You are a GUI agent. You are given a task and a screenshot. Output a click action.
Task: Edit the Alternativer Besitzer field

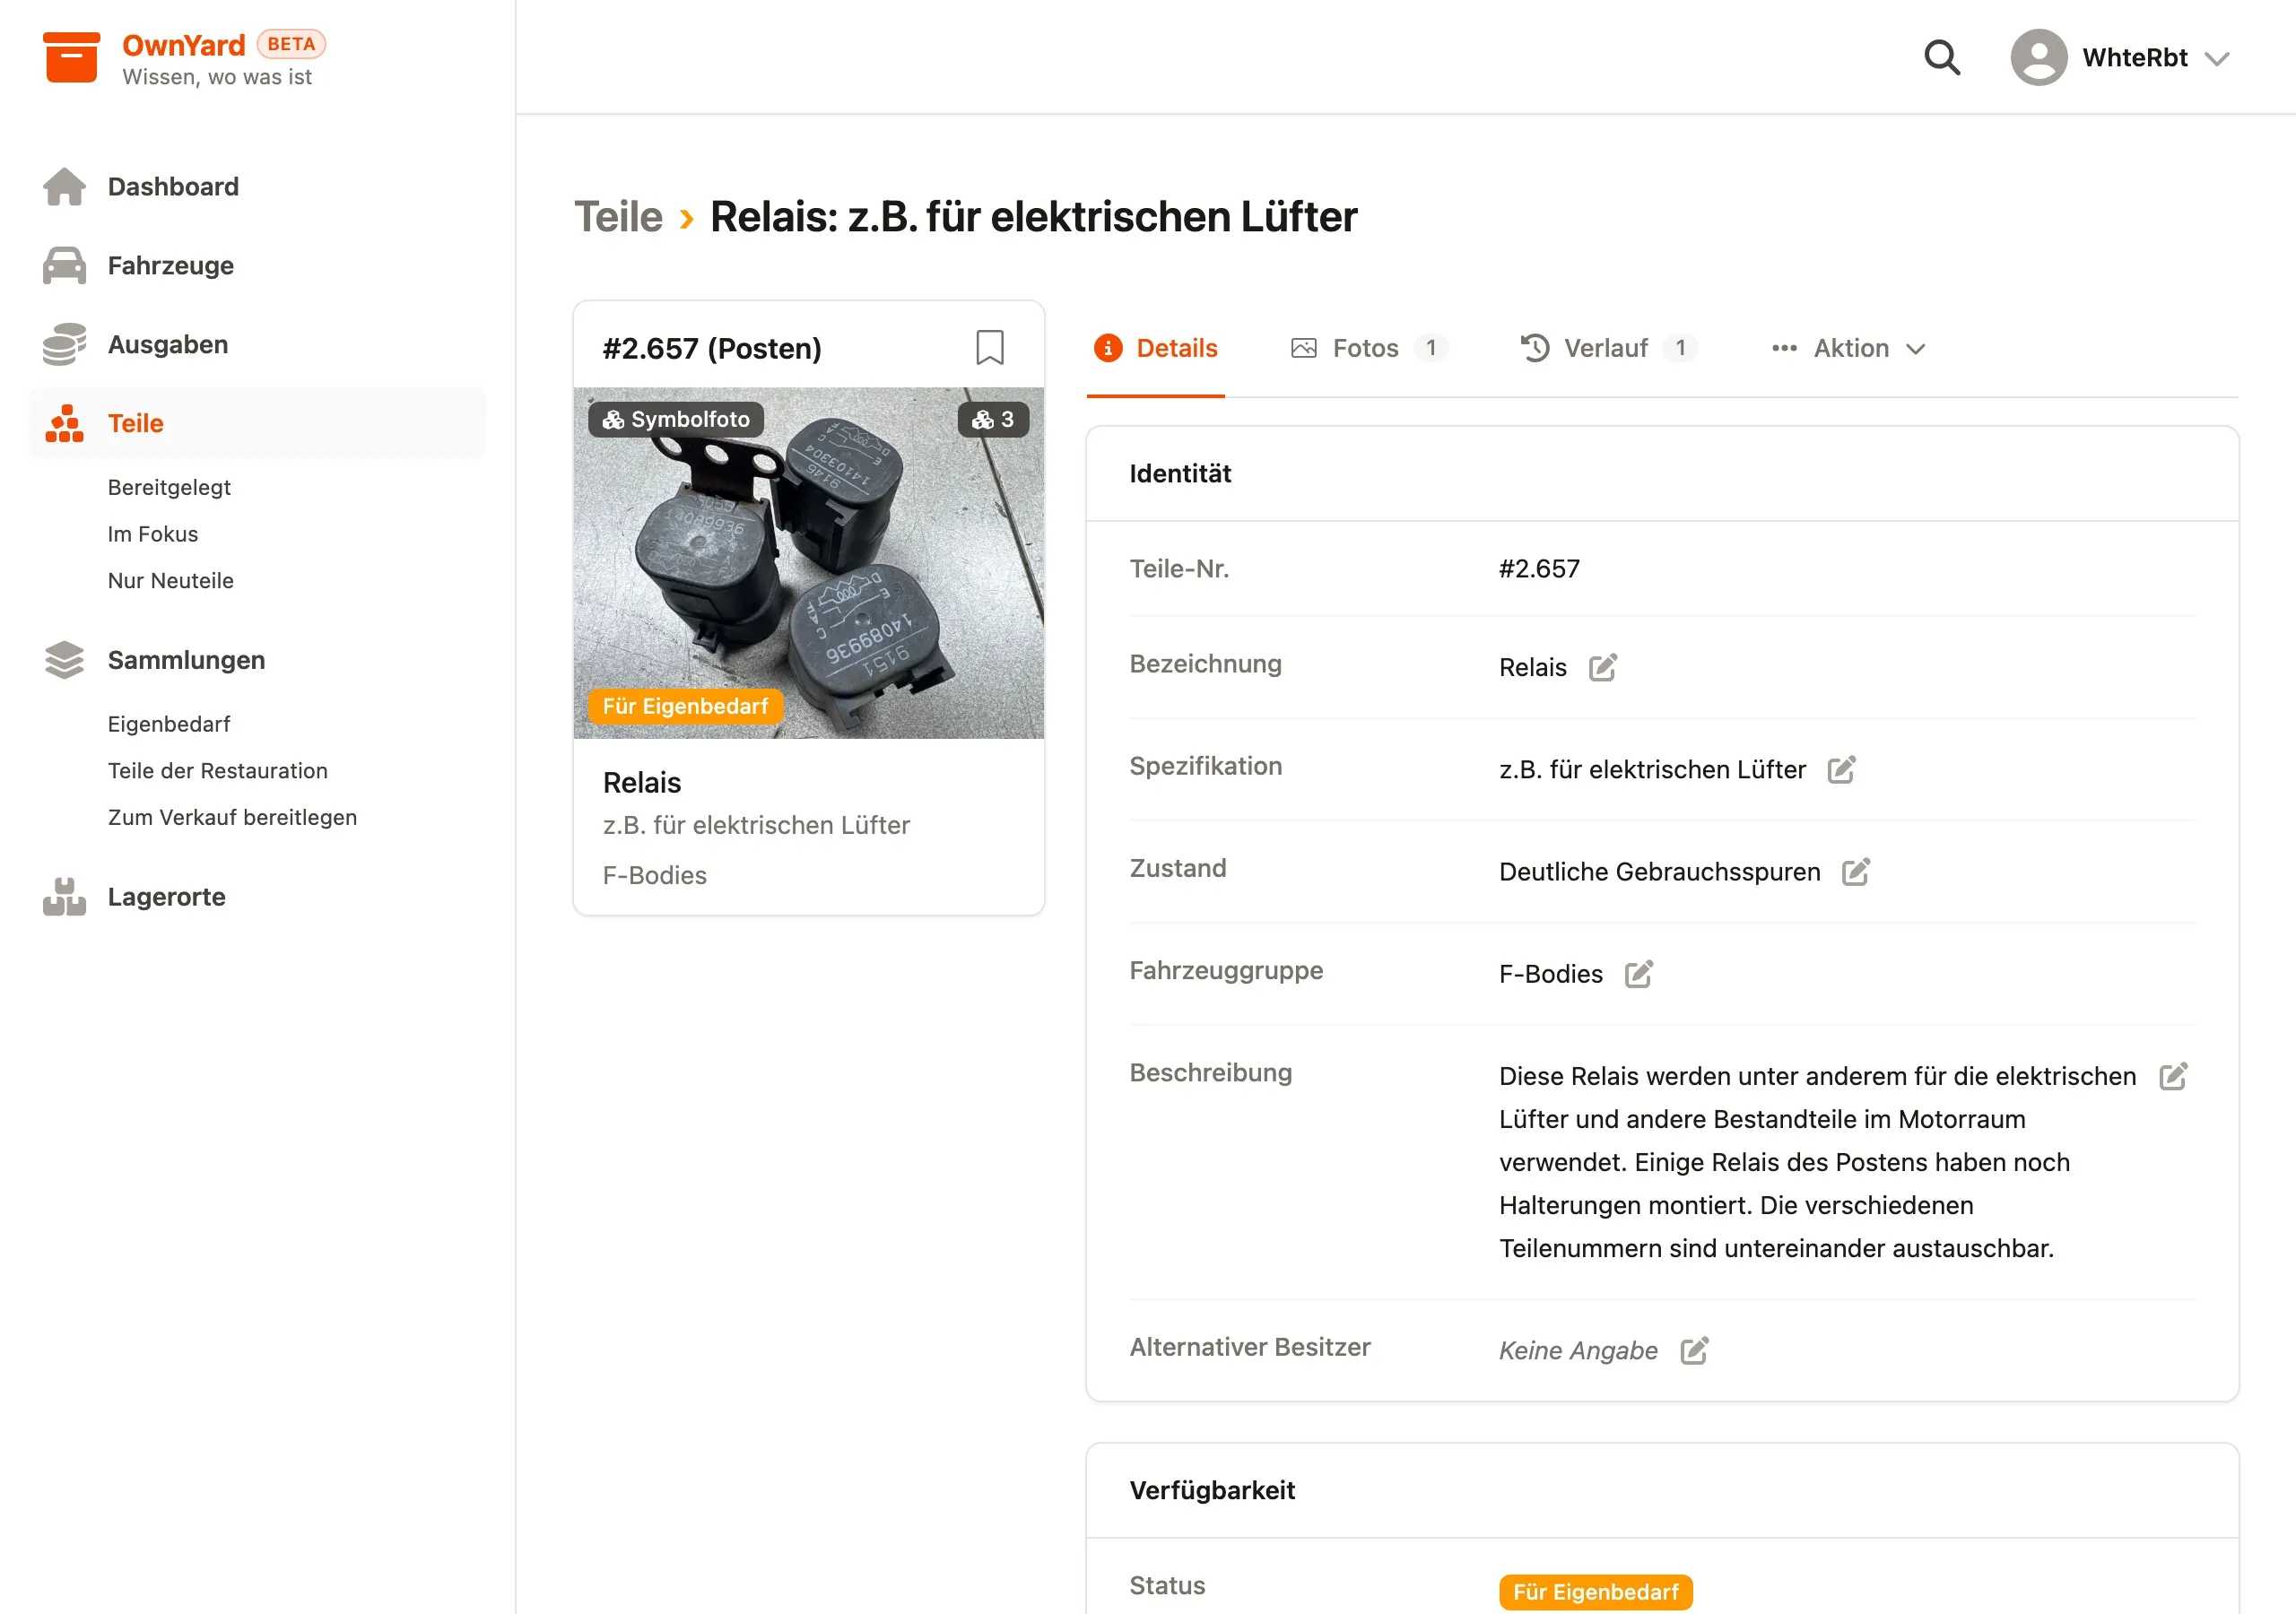point(1694,1350)
